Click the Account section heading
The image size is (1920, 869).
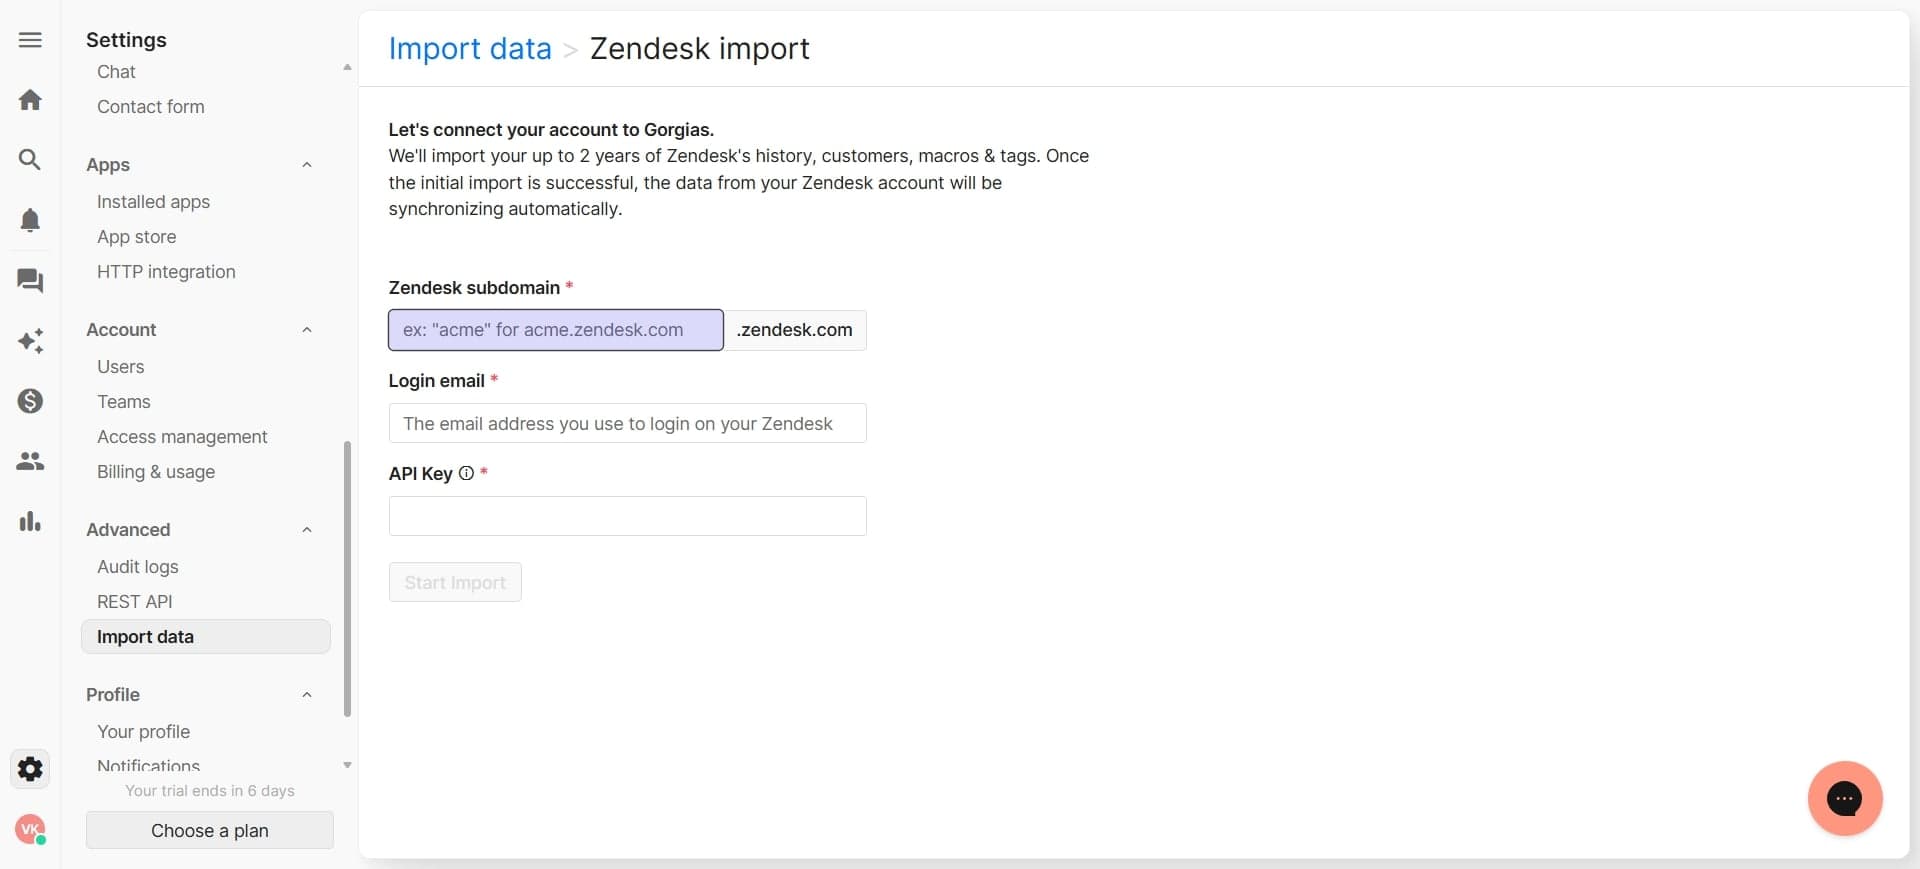[121, 330]
